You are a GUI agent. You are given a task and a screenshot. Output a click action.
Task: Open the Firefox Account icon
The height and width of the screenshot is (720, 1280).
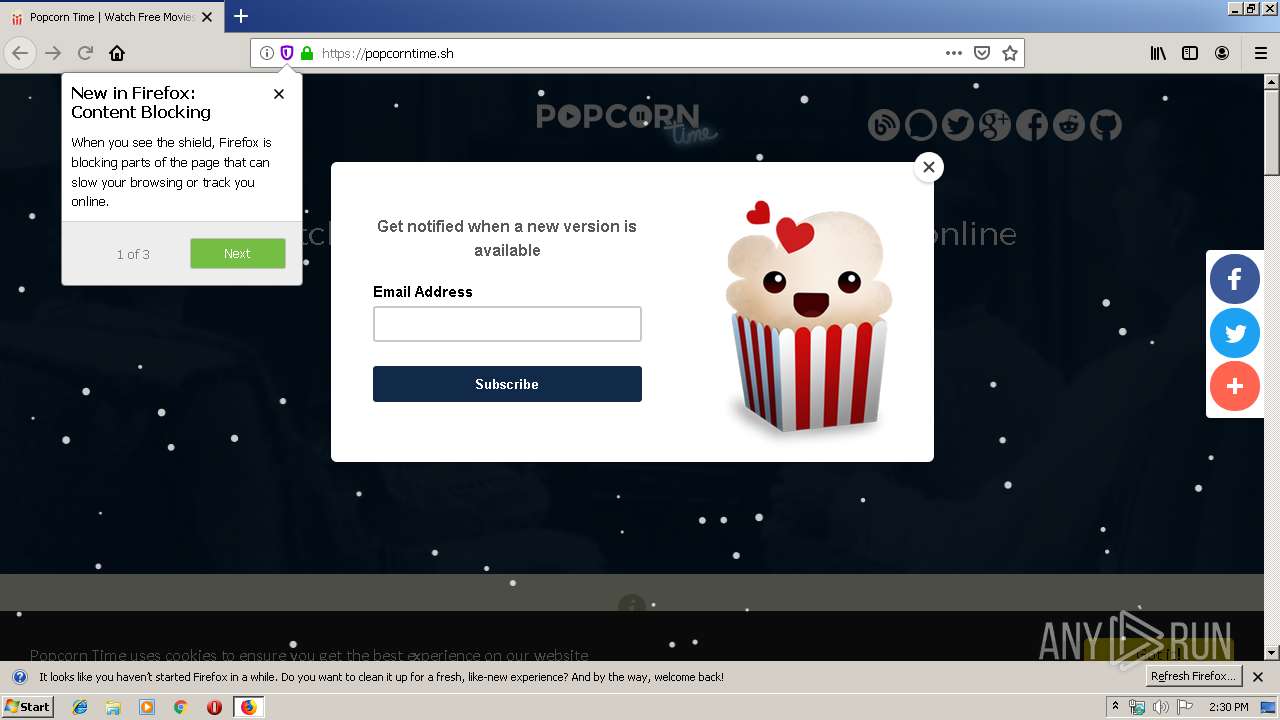[x=1222, y=53]
